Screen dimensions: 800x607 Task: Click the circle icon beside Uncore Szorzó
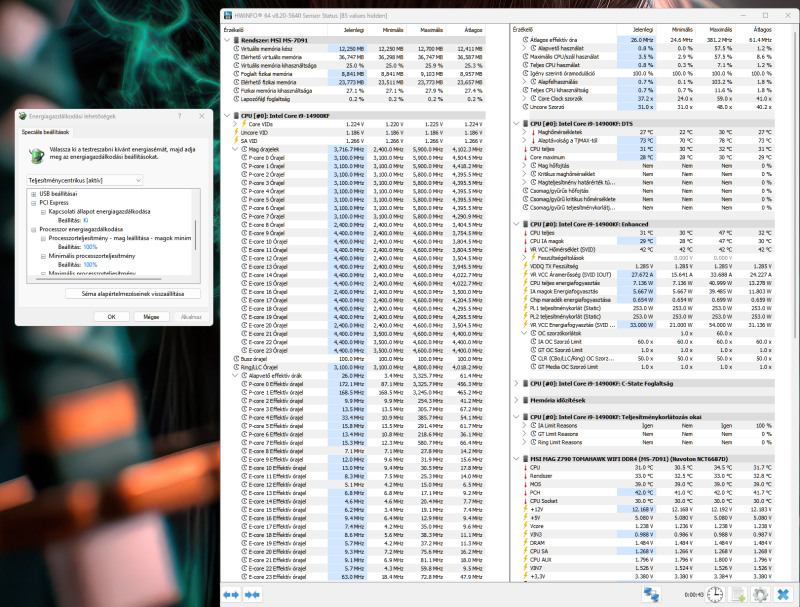coord(525,107)
